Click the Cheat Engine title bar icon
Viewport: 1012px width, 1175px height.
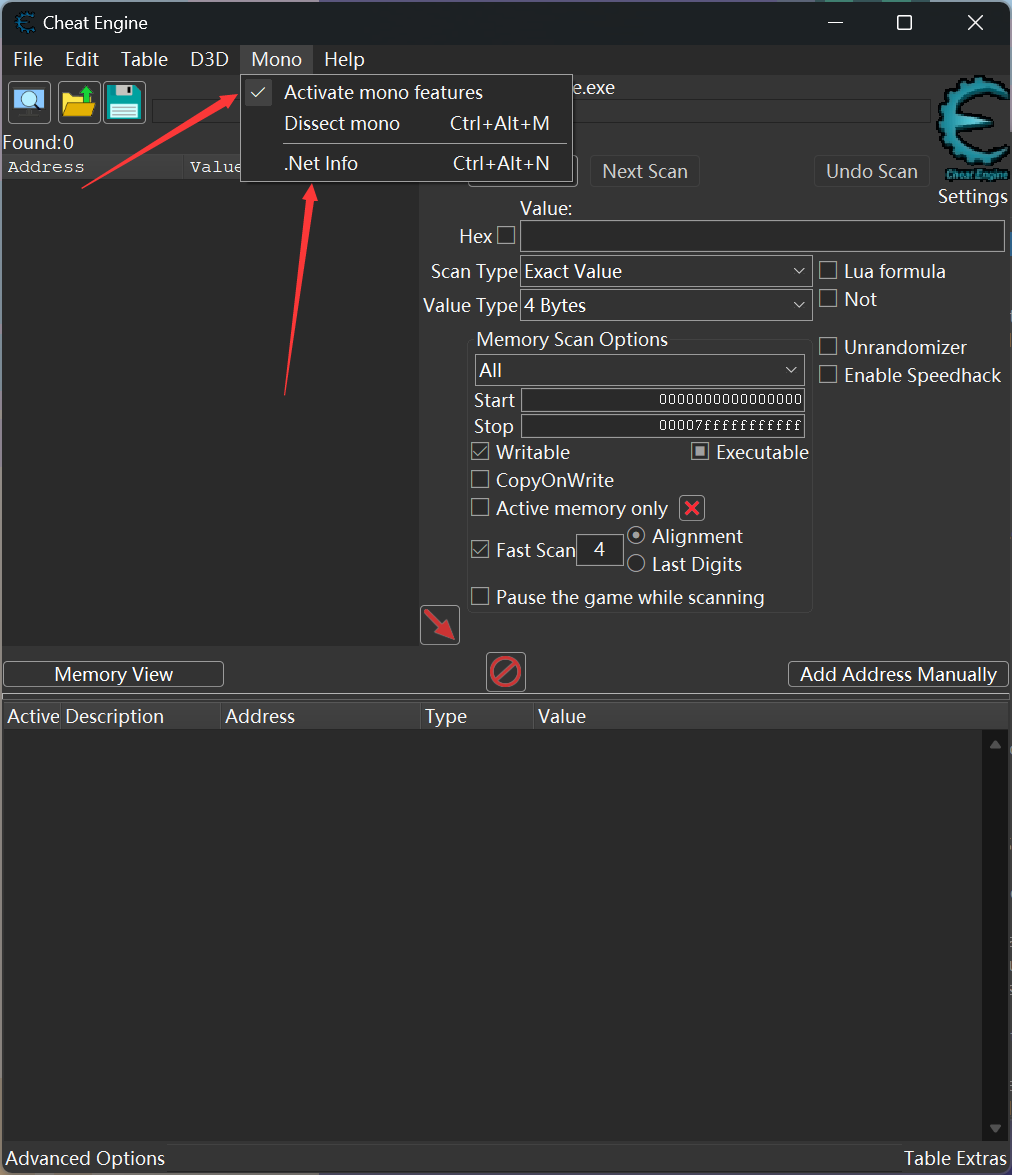[x=25, y=22]
